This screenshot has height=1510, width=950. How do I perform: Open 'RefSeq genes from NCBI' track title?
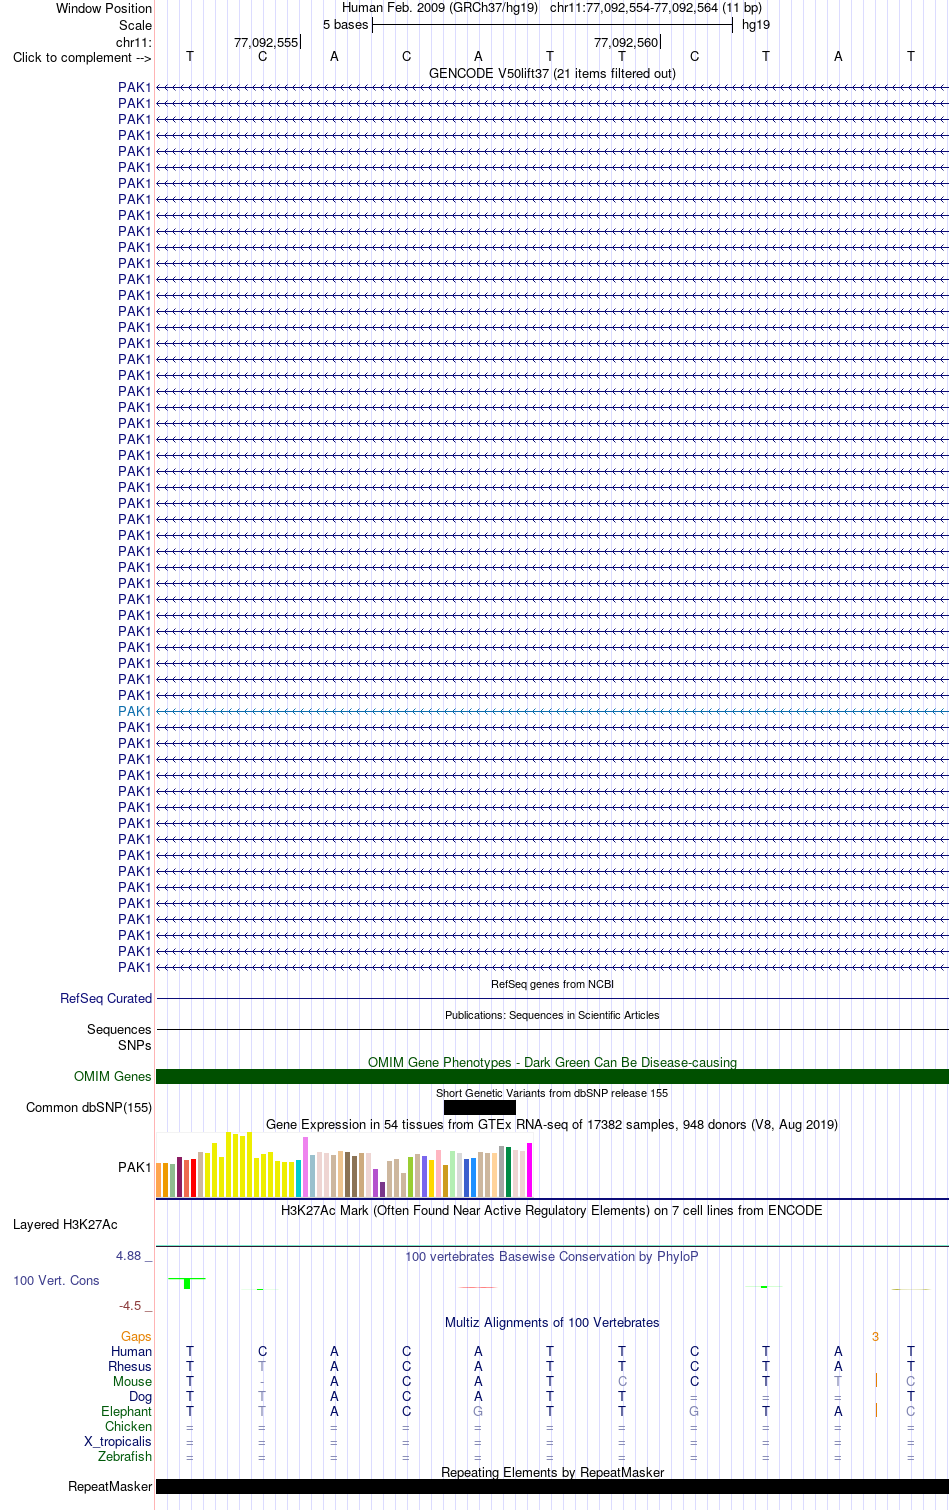552,984
